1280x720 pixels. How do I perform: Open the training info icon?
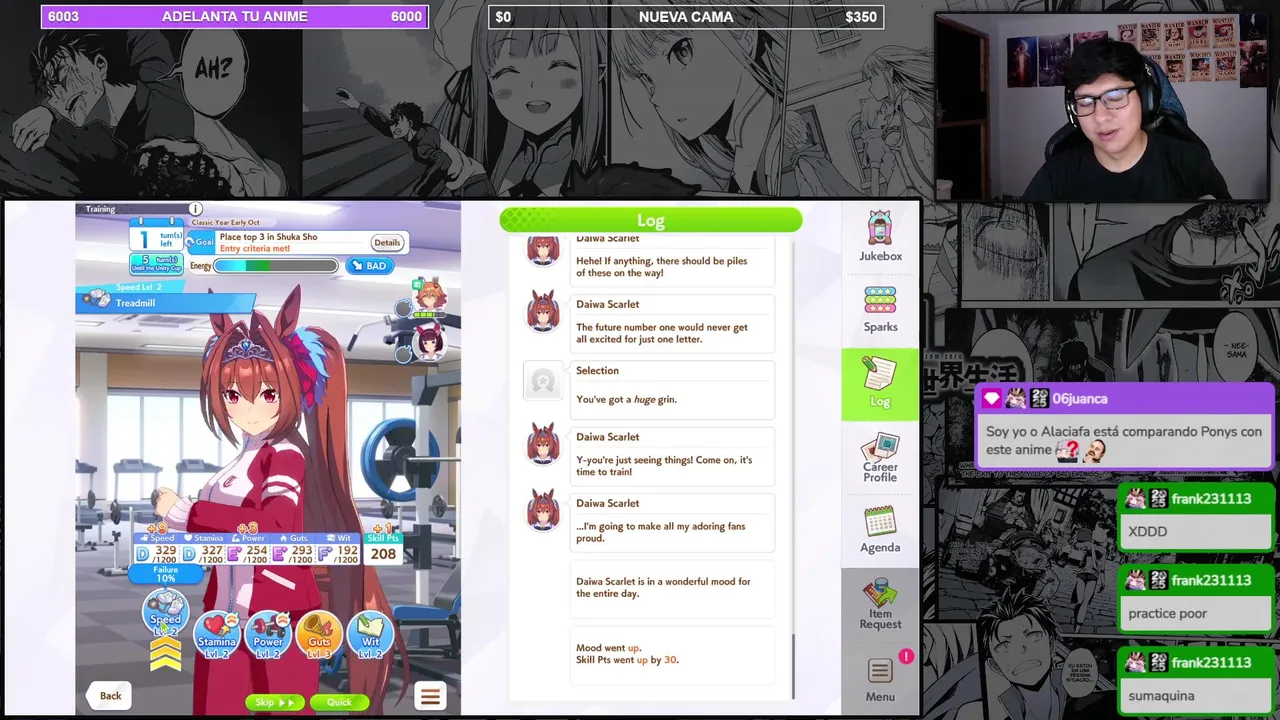pyautogui.click(x=195, y=209)
